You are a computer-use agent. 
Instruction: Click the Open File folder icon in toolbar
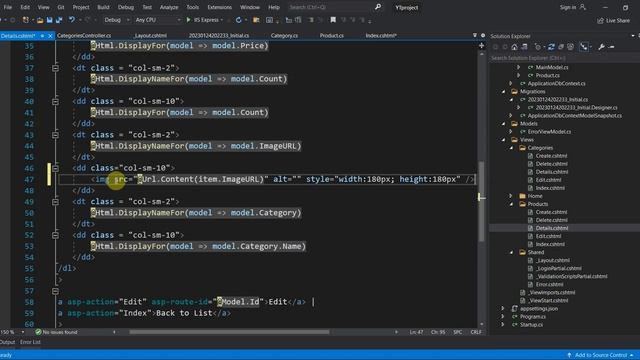coord(40,20)
